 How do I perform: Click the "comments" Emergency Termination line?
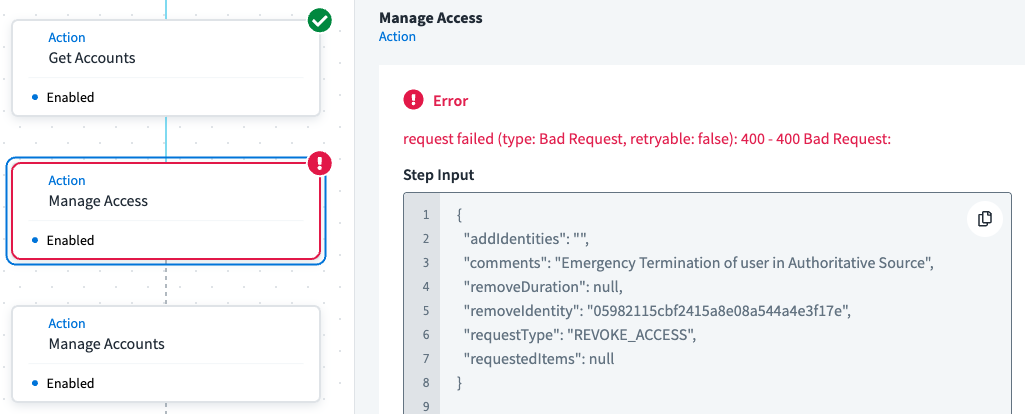(698, 262)
